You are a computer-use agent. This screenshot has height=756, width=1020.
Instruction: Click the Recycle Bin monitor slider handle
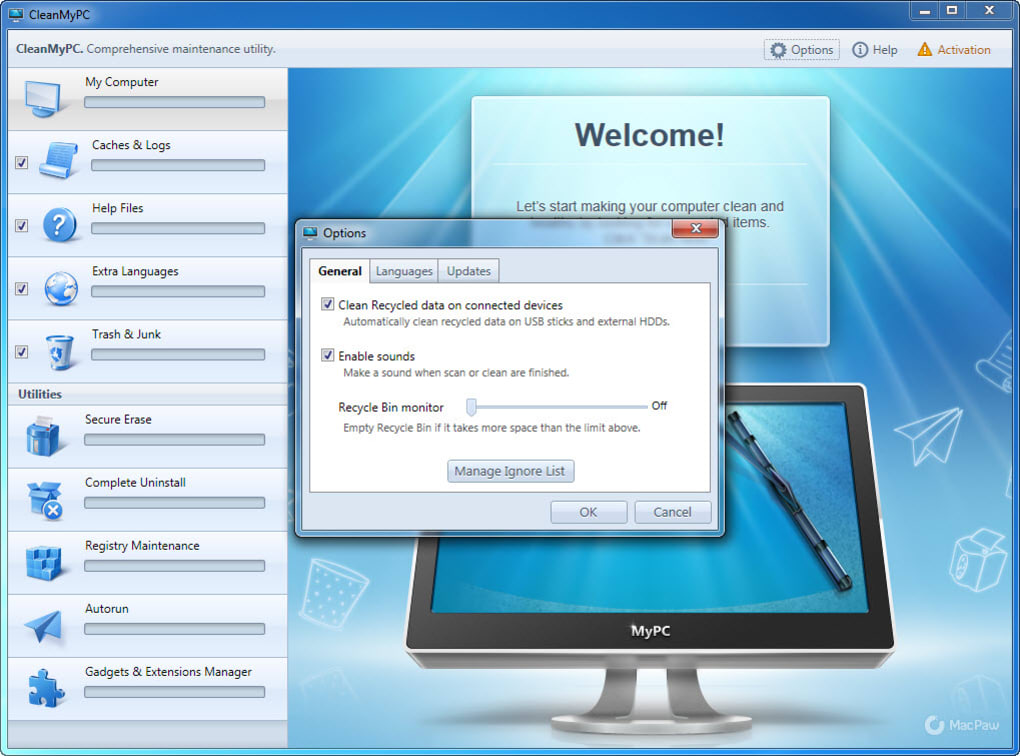pos(472,407)
